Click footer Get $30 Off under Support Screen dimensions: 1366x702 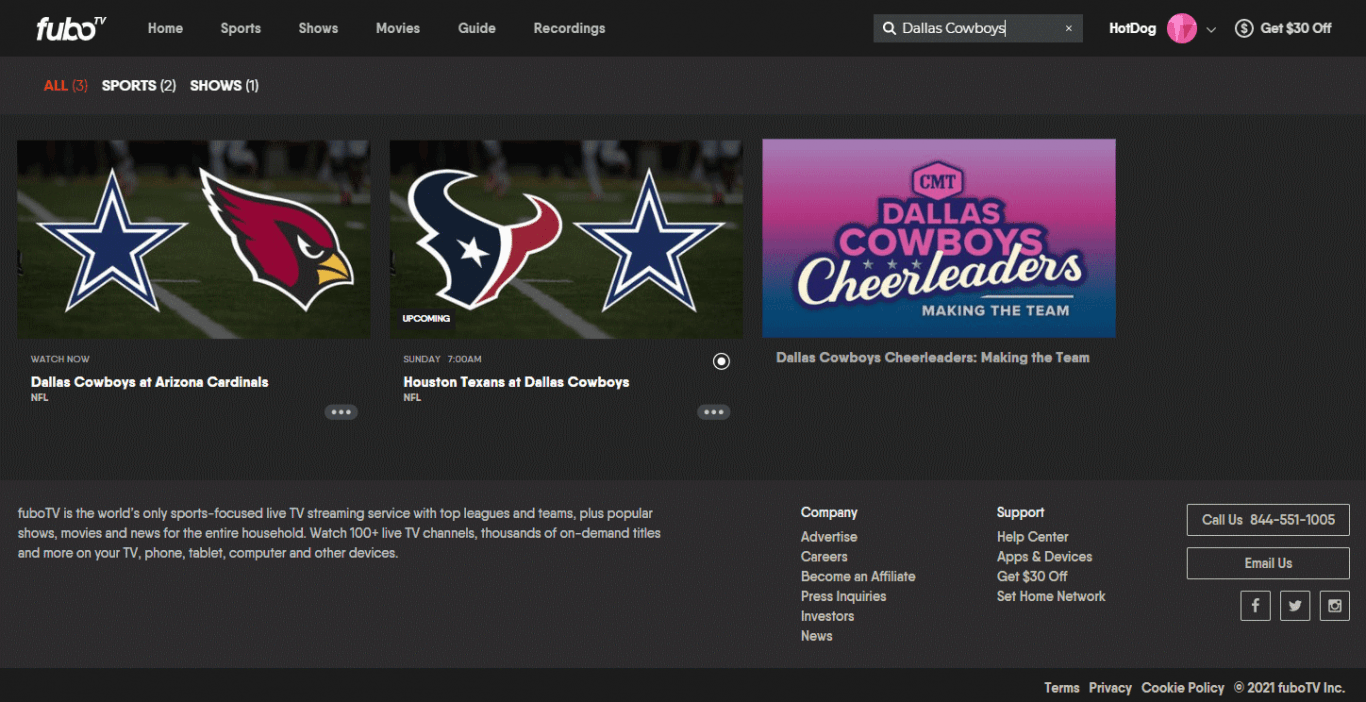click(1032, 576)
